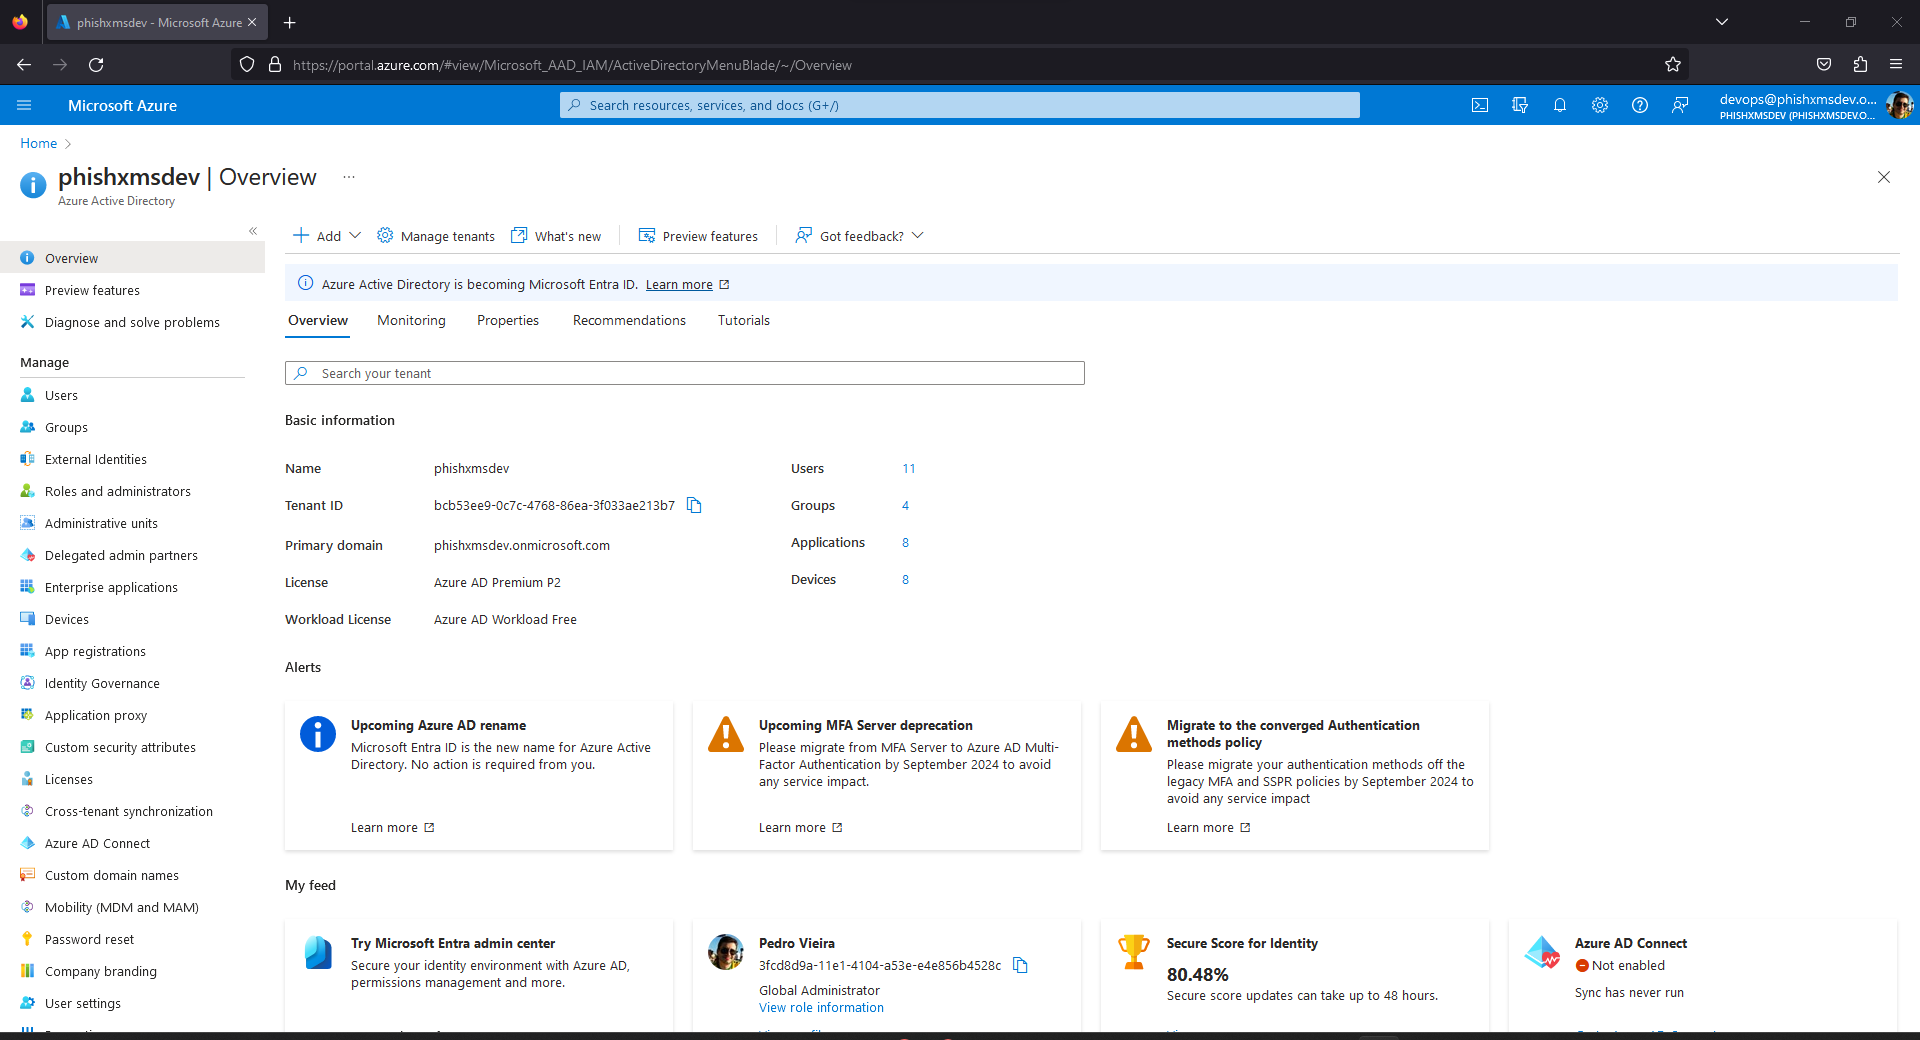Open the Firefox application menu
1920x1040 pixels.
1896,65
